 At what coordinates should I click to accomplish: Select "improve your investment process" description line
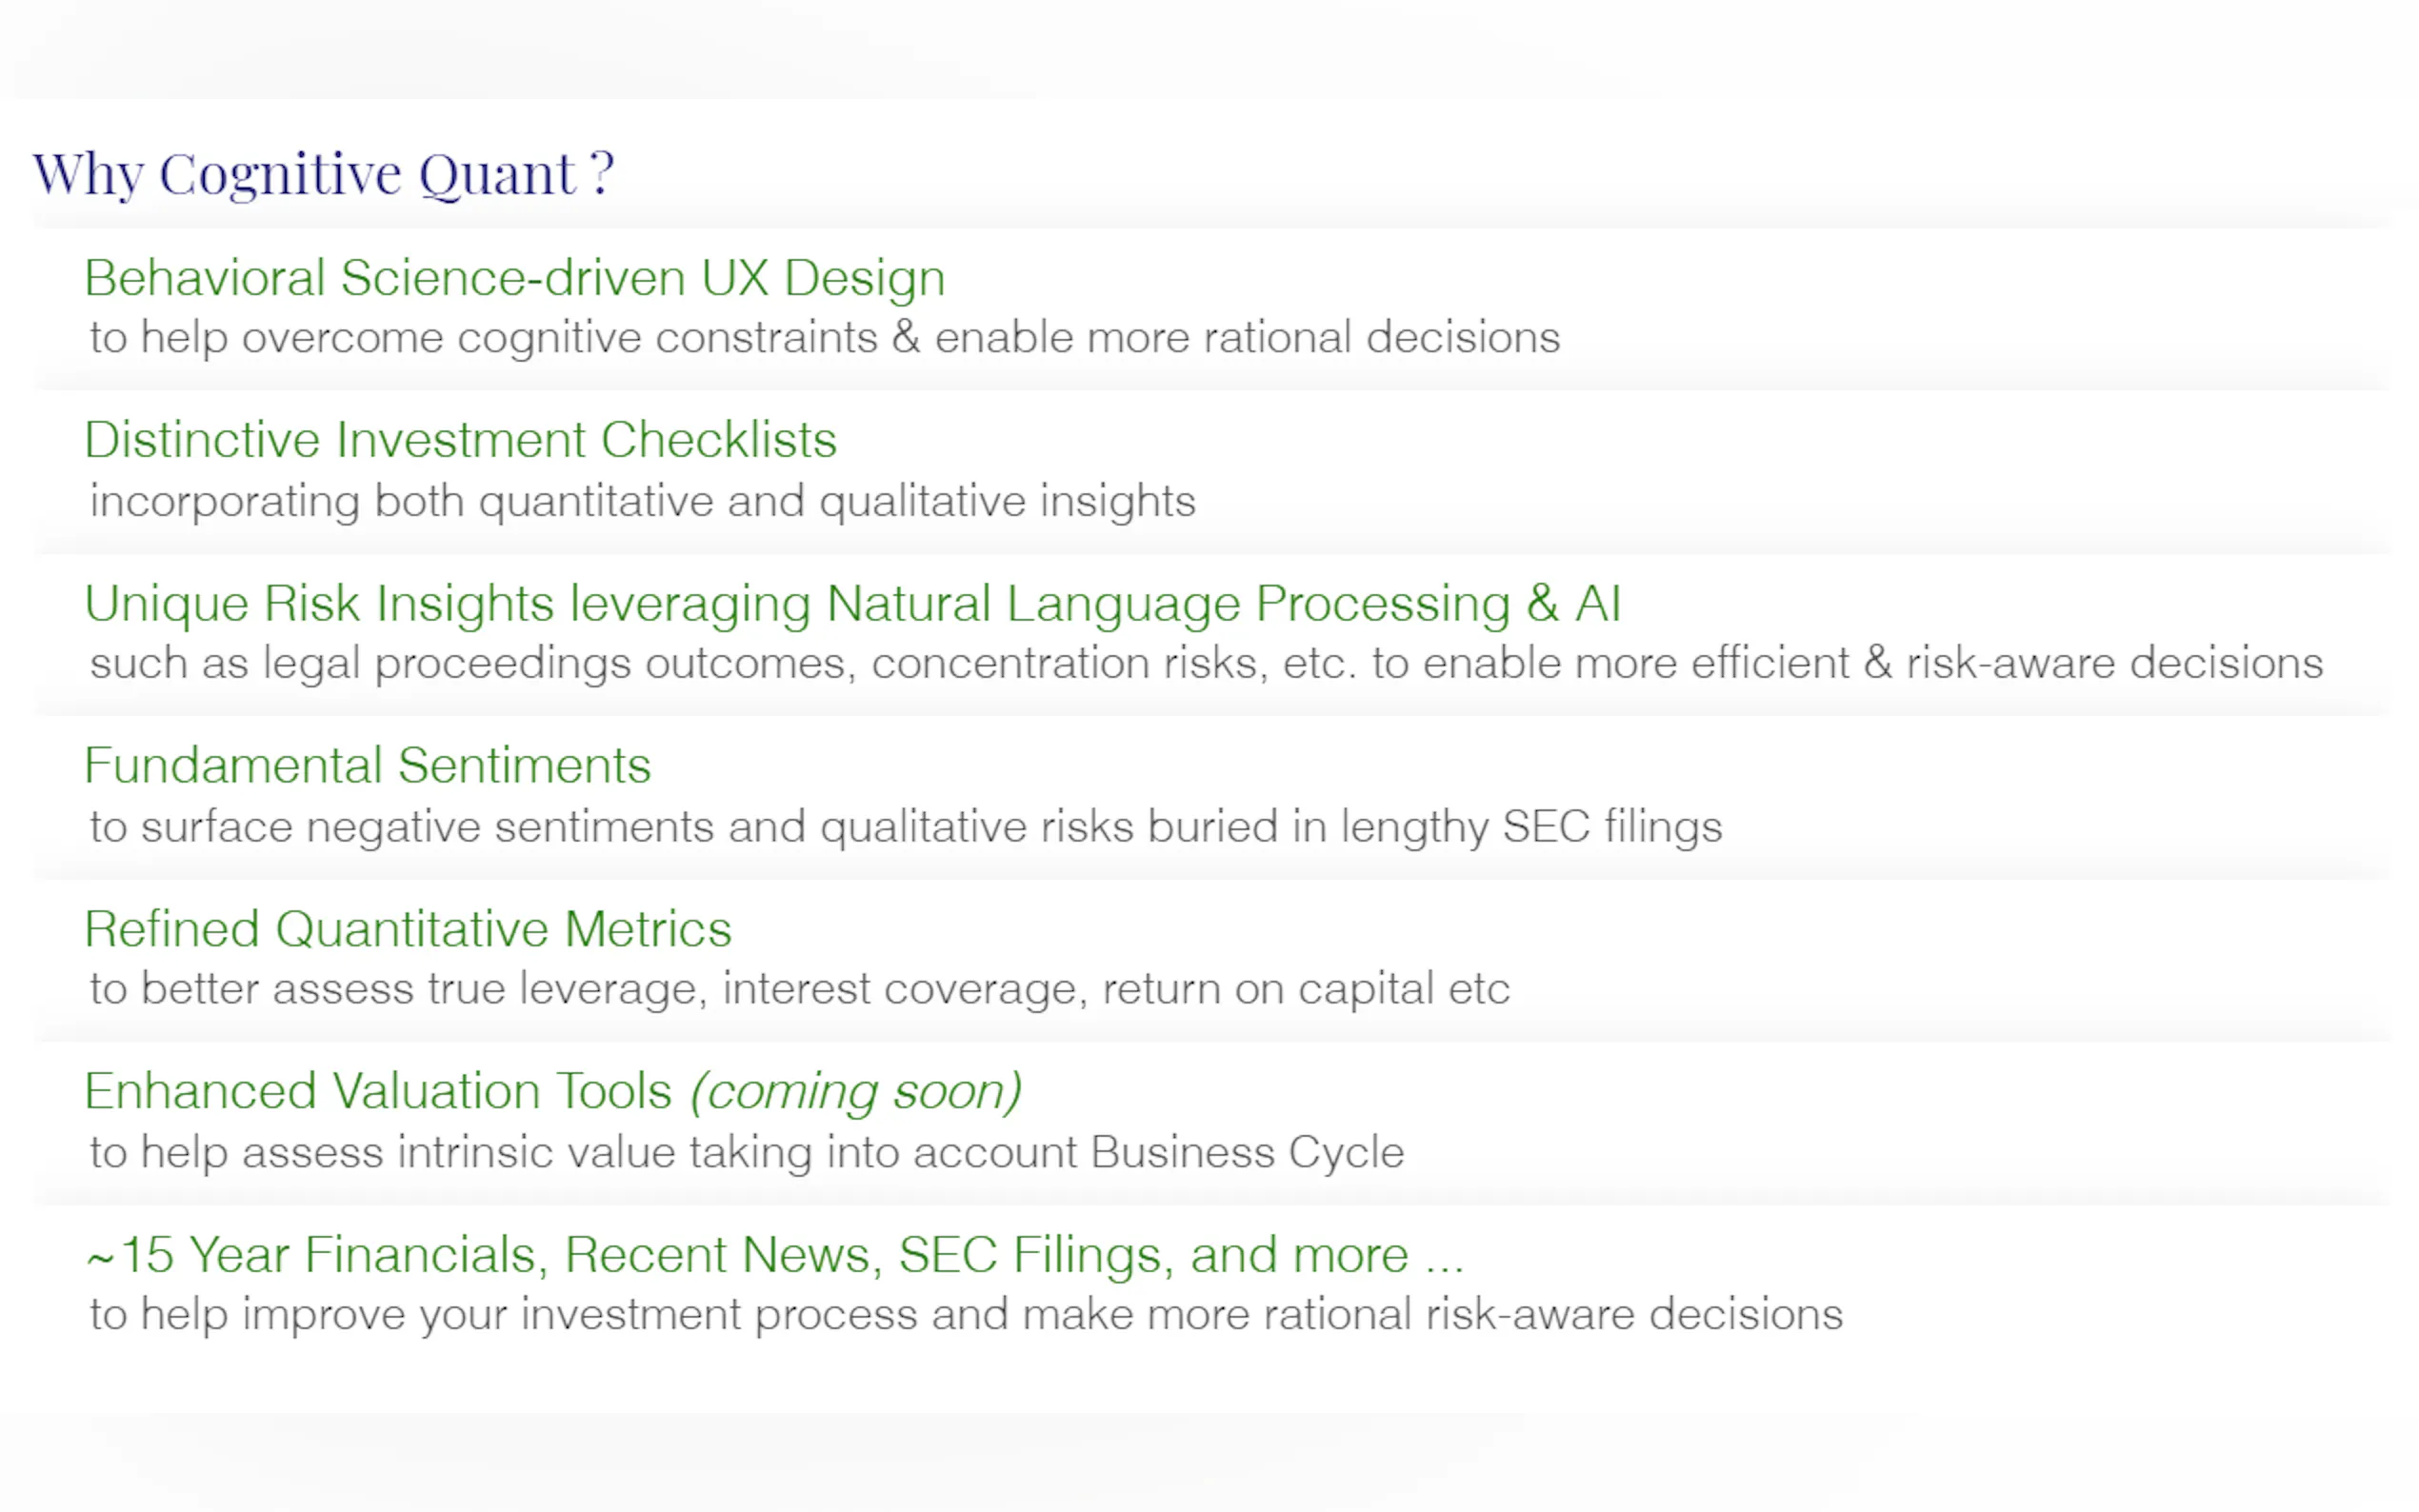click(x=965, y=1314)
